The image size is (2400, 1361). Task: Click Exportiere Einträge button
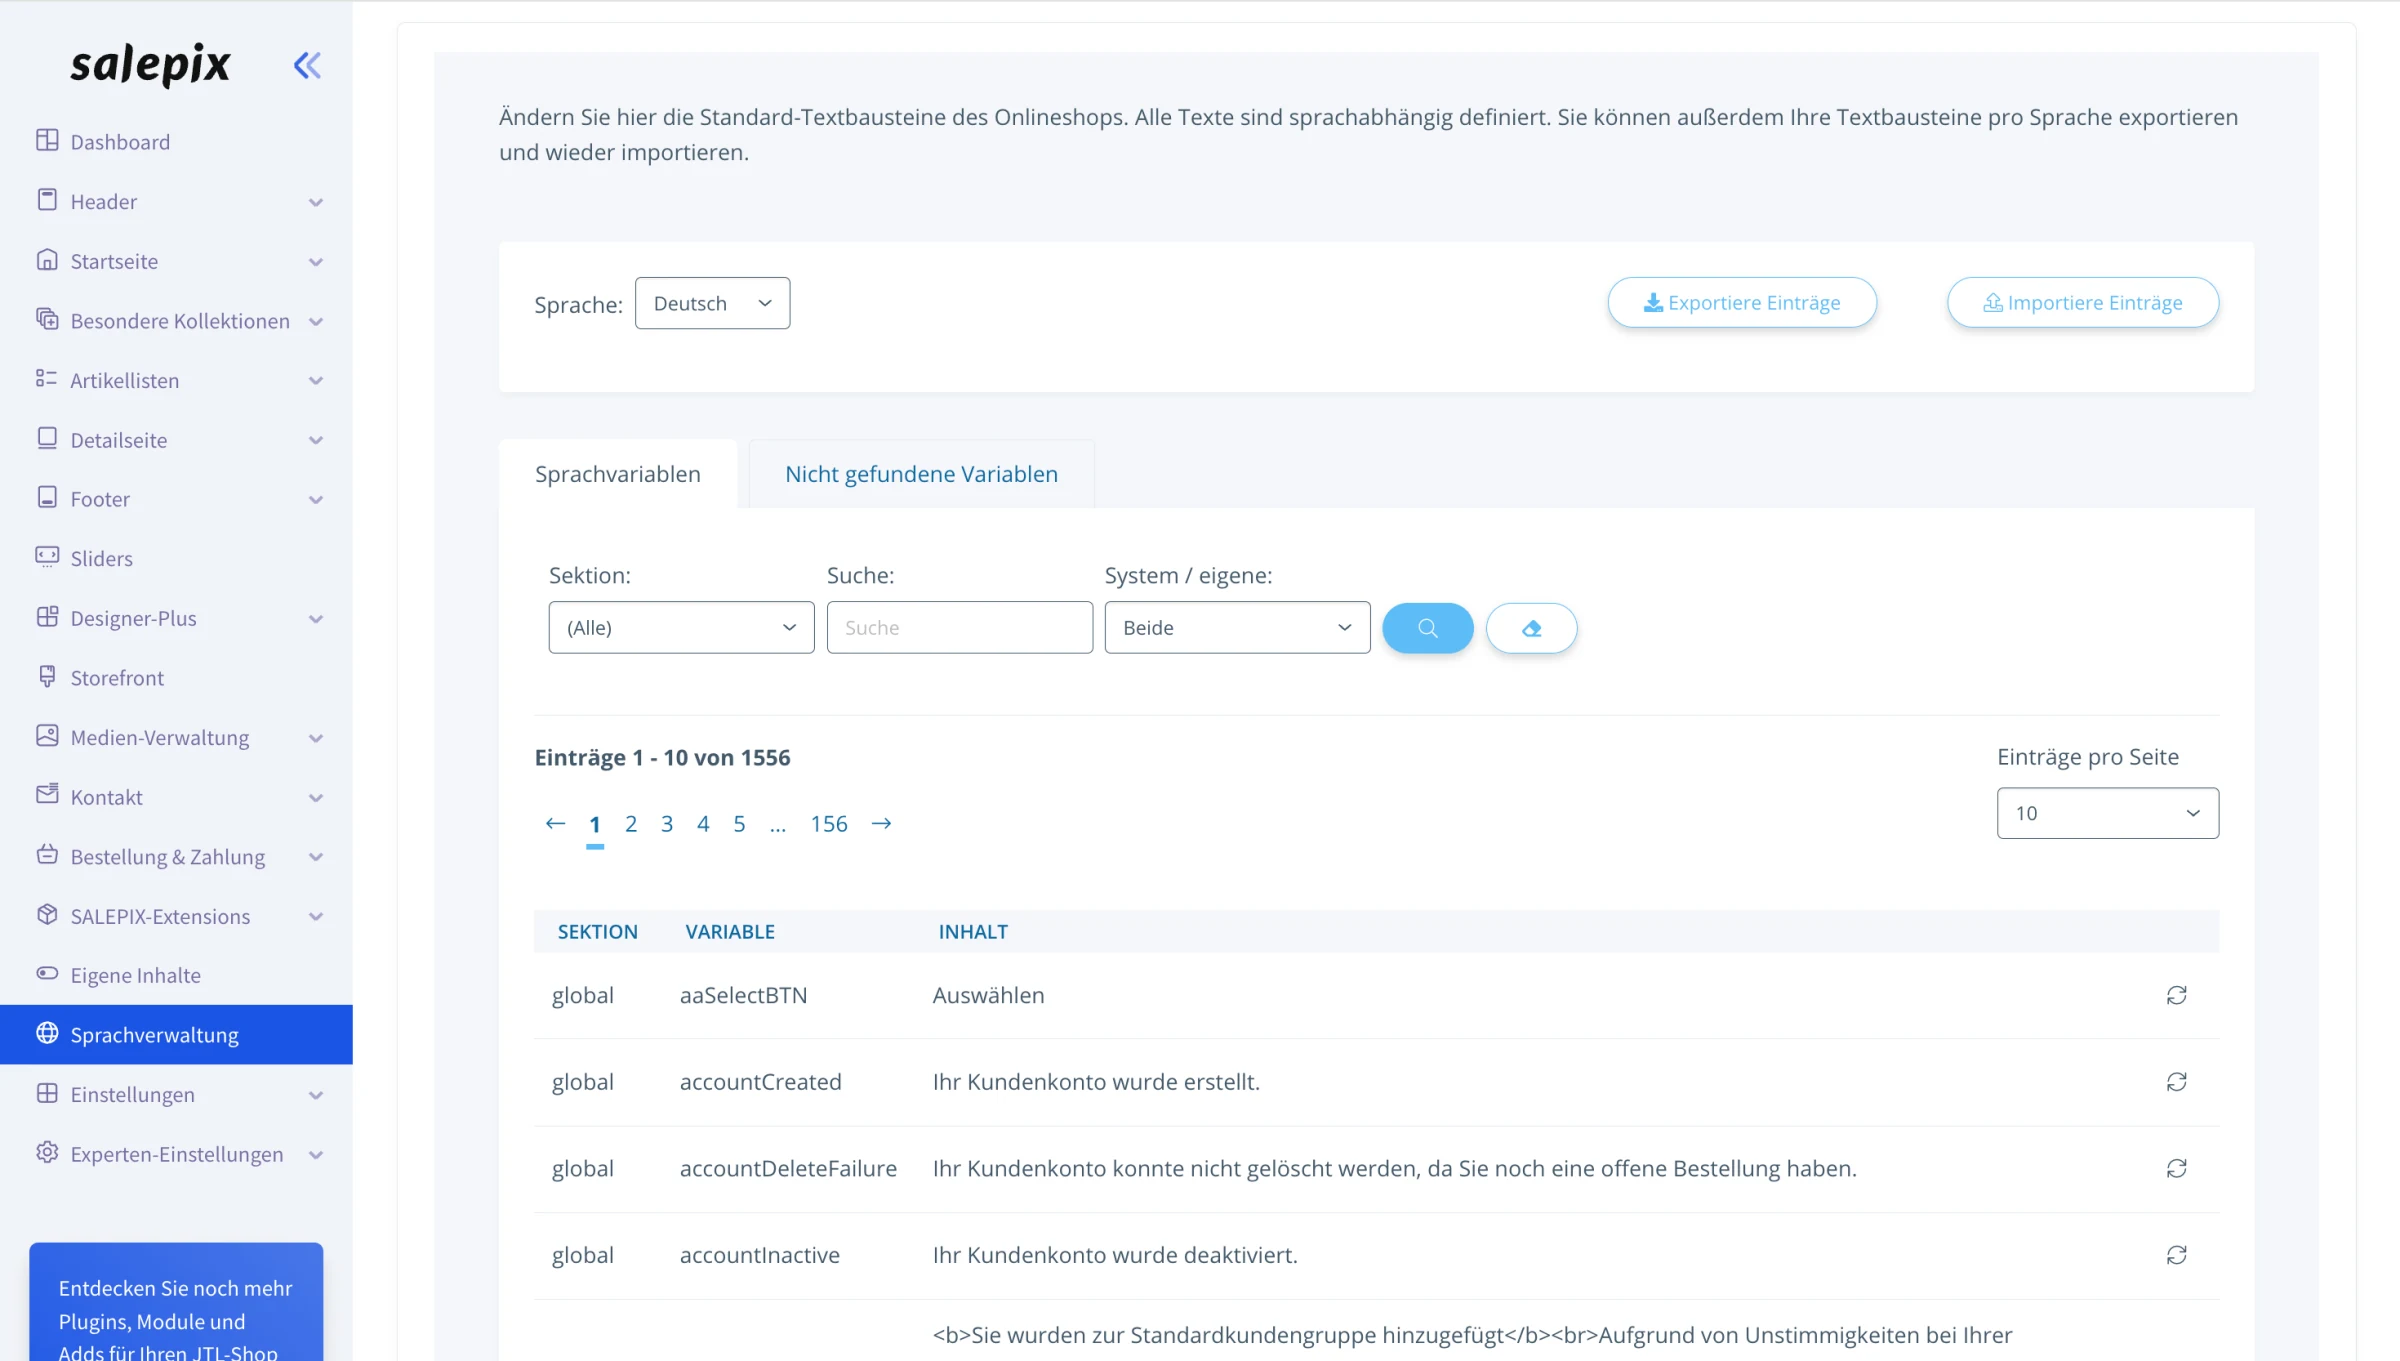(1742, 303)
